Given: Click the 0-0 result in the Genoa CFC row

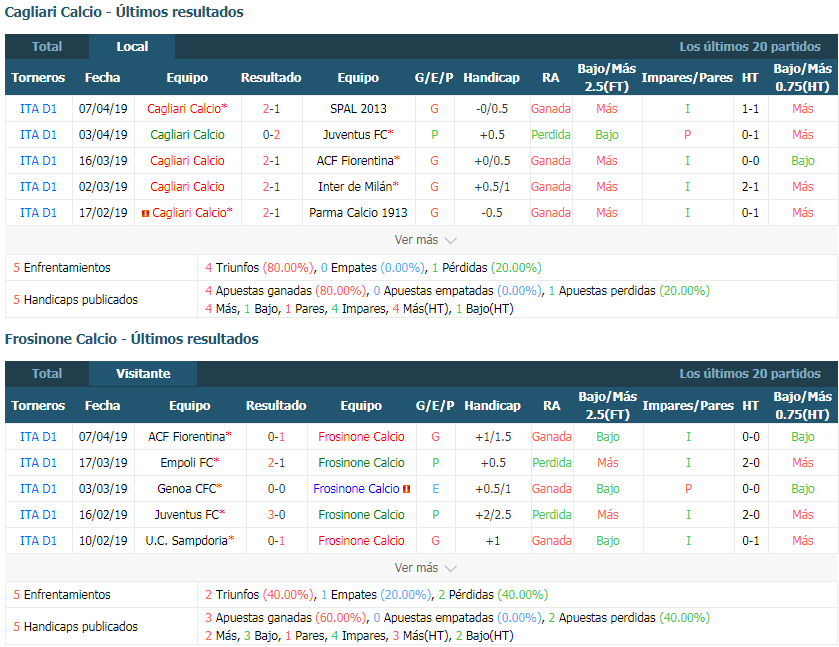Looking at the screenshot, I should click(276, 489).
